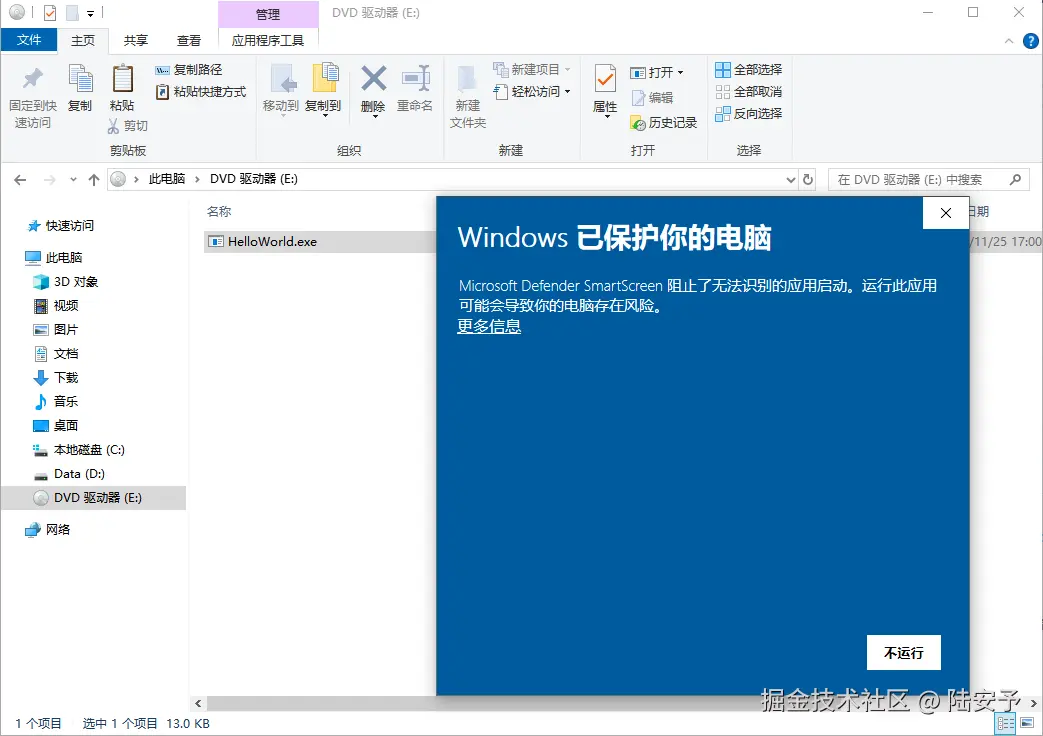
Task: Click the 属性 (Properties) checkmark icon
Action: pos(605,79)
